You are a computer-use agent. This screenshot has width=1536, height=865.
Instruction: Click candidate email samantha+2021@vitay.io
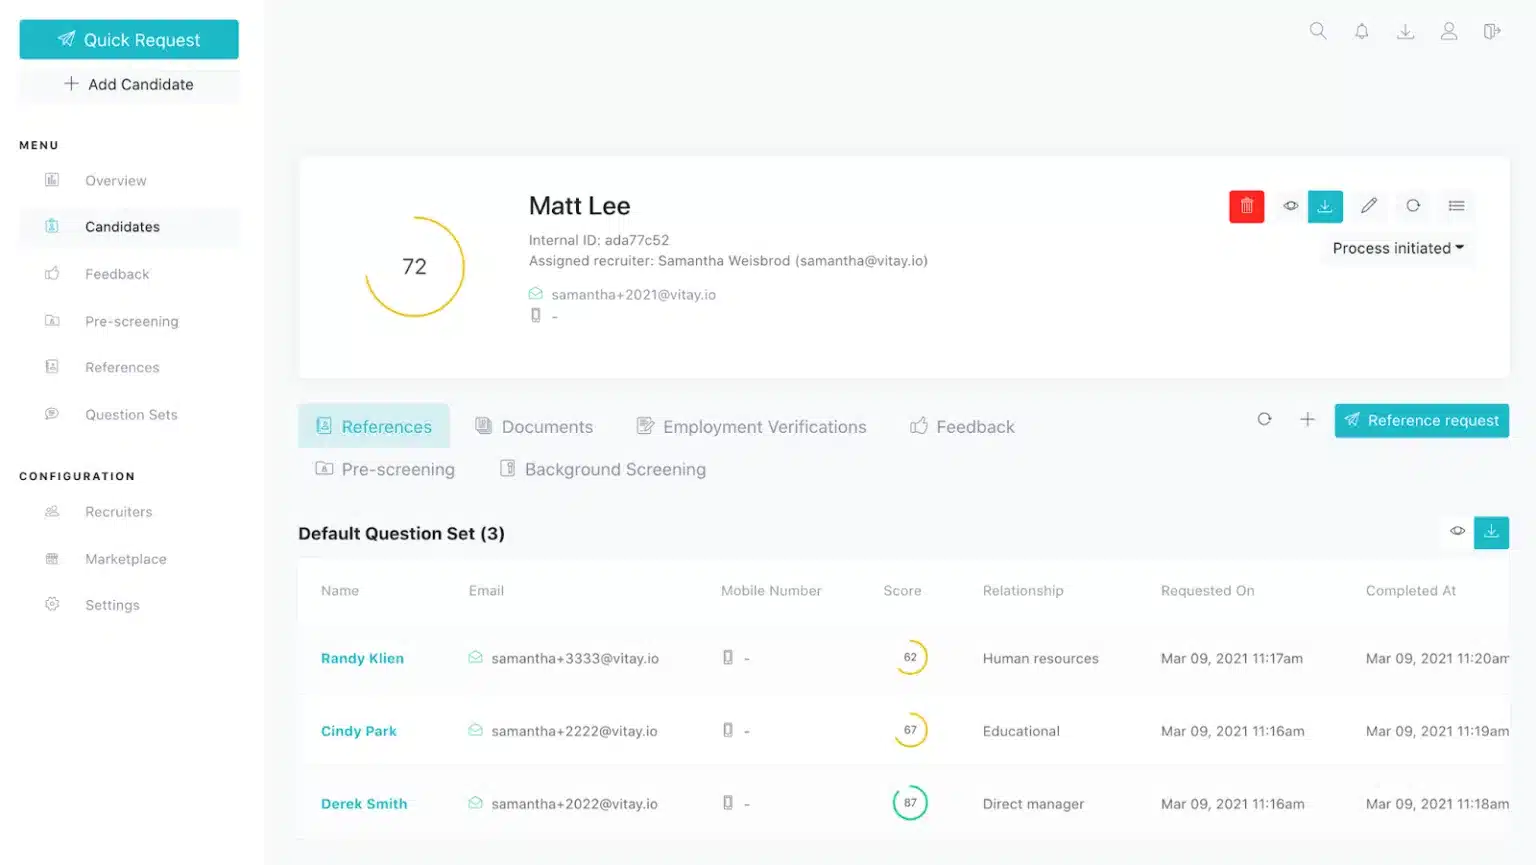coord(633,295)
